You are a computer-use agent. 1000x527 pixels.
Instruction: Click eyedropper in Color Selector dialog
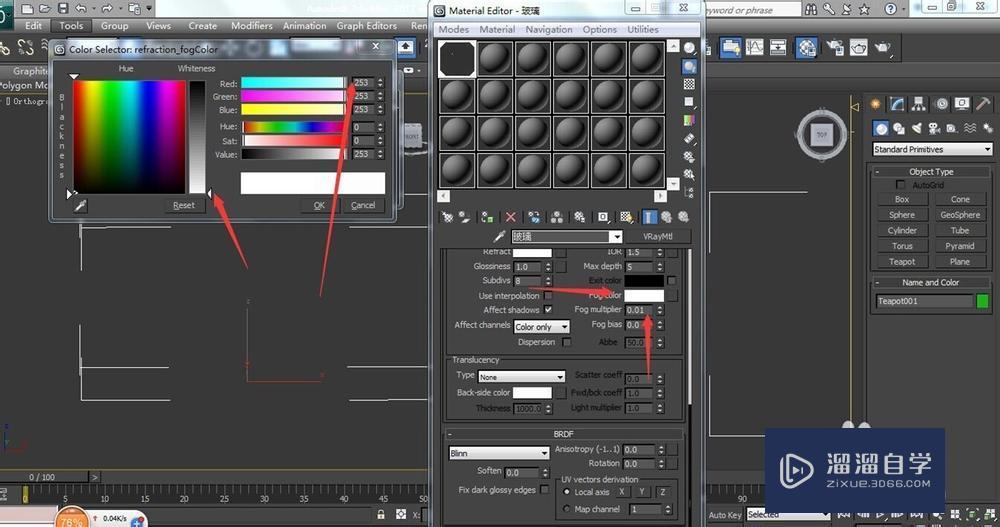[80, 205]
